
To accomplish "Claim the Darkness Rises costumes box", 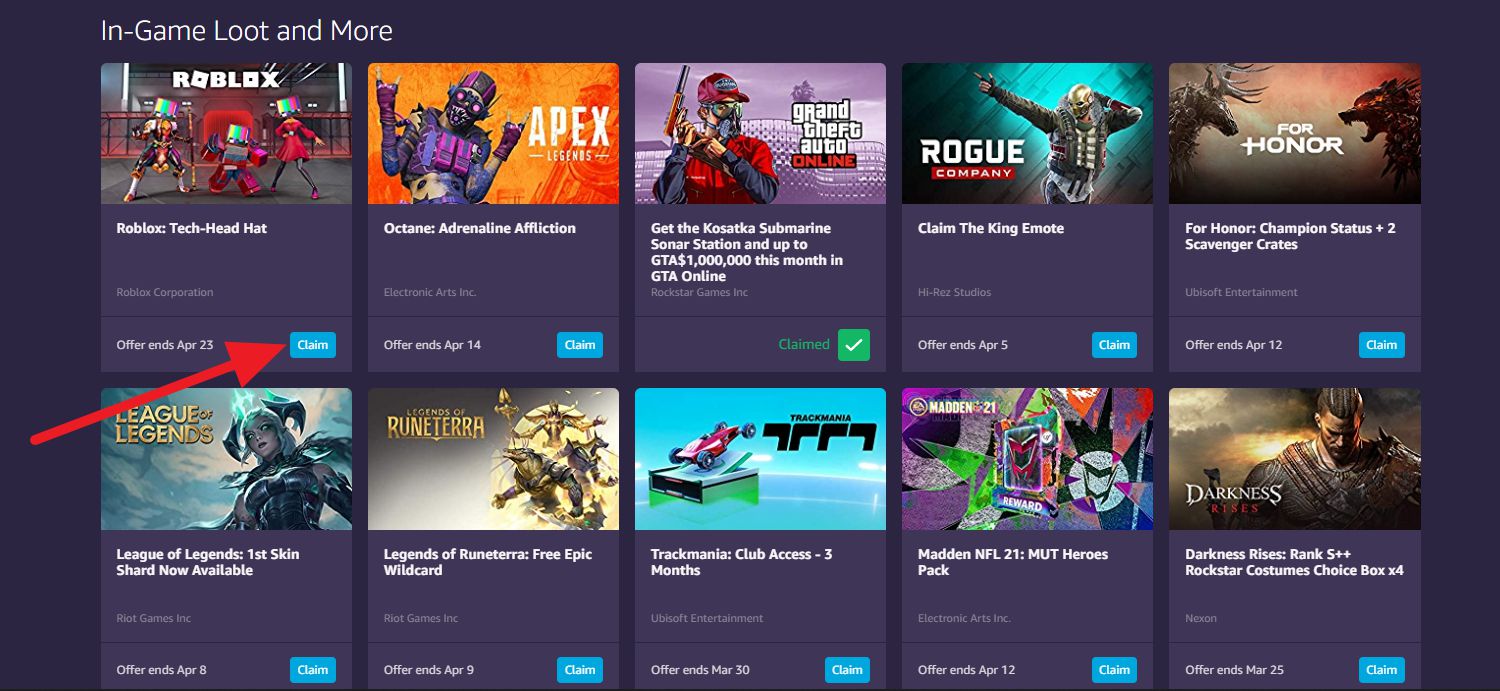I will coord(1381,670).
